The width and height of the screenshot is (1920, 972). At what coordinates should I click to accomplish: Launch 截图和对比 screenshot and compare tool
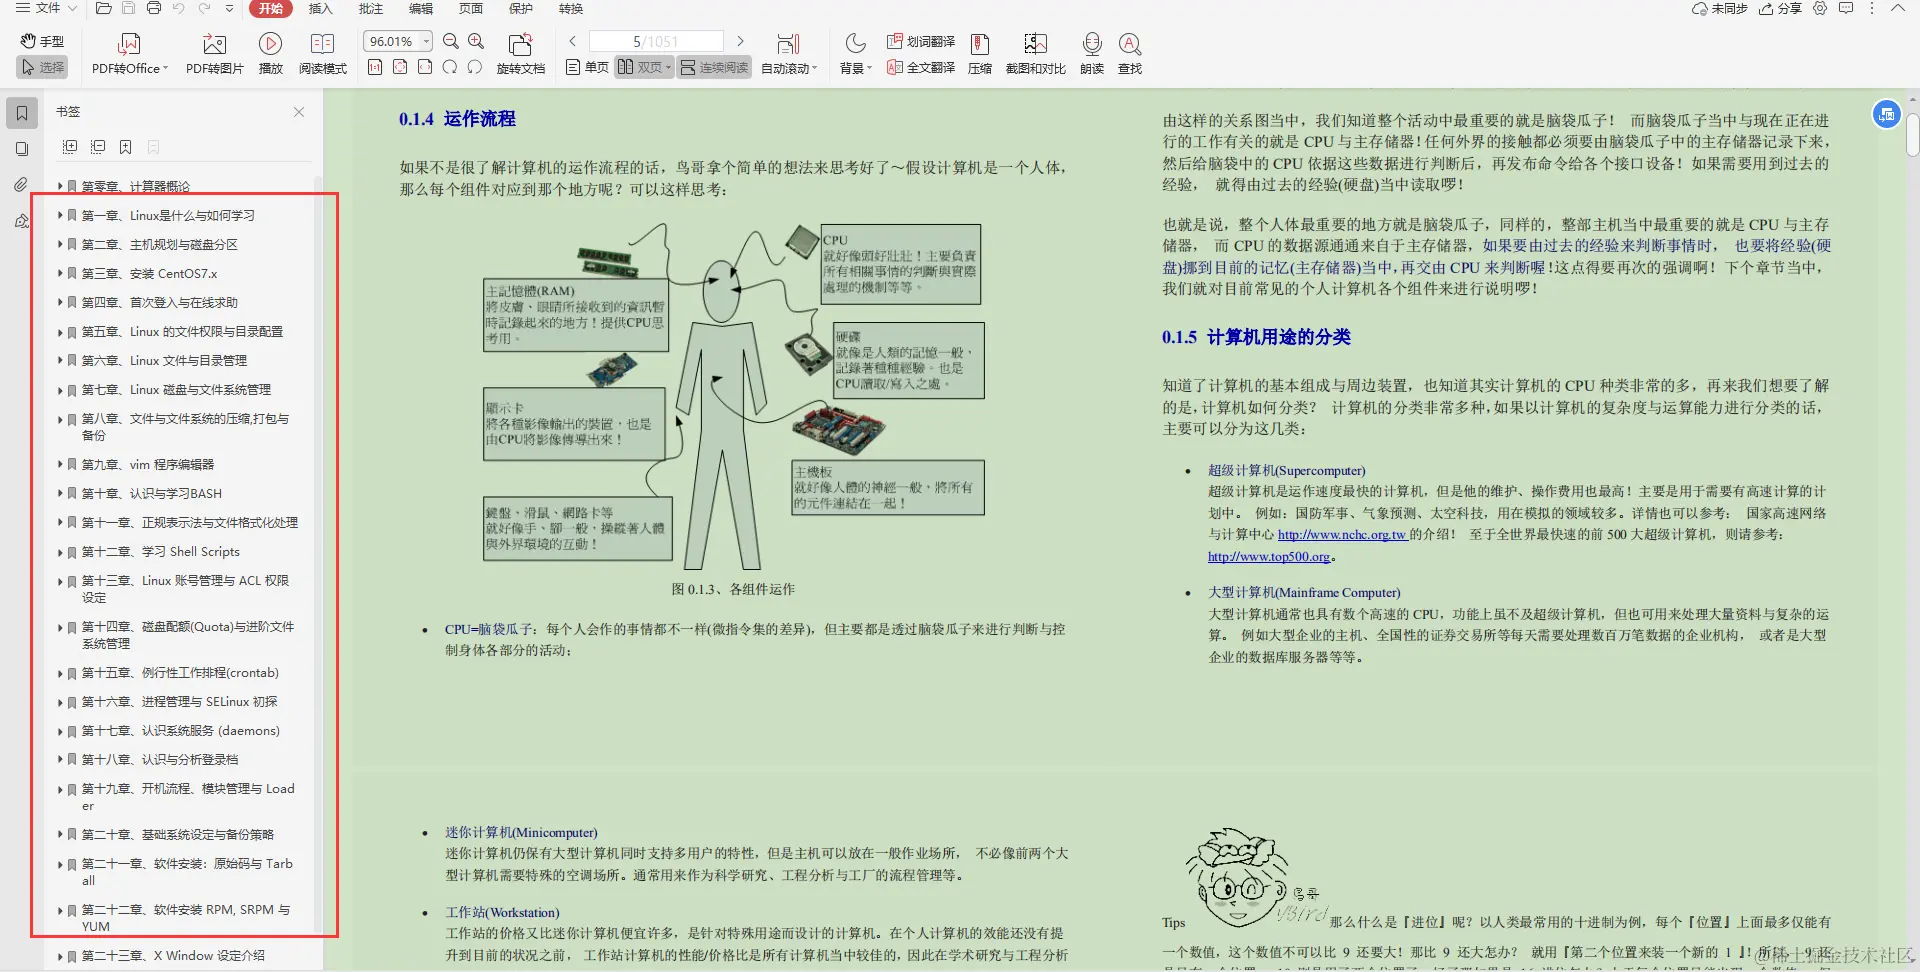pyautogui.click(x=1037, y=54)
